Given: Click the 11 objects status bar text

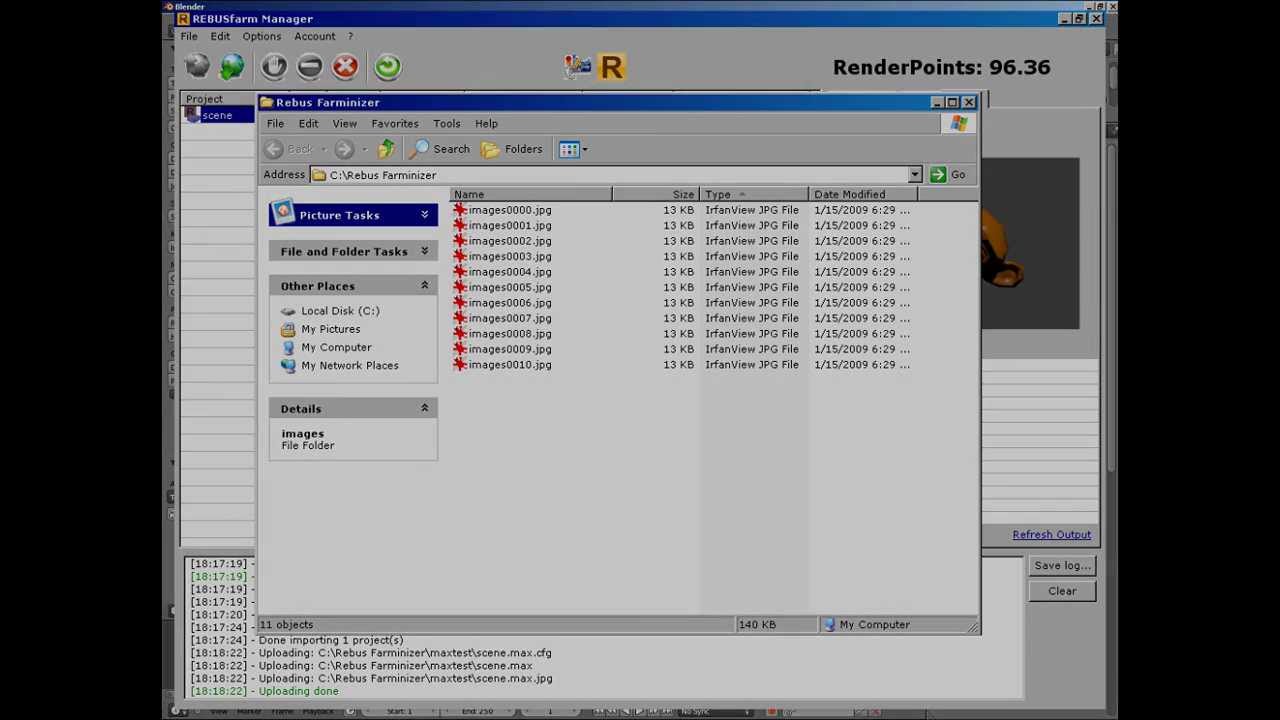Looking at the screenshot, I should click(287, 625).
